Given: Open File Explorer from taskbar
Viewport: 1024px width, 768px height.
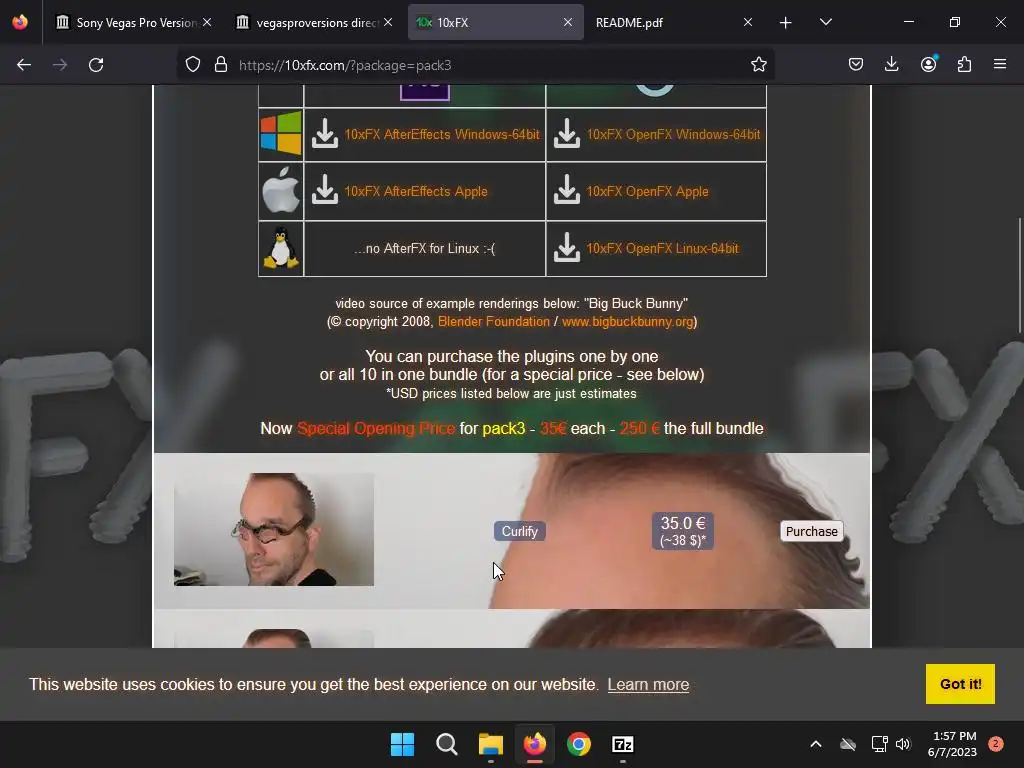Looking at the screenshot, I should [490, 744].
